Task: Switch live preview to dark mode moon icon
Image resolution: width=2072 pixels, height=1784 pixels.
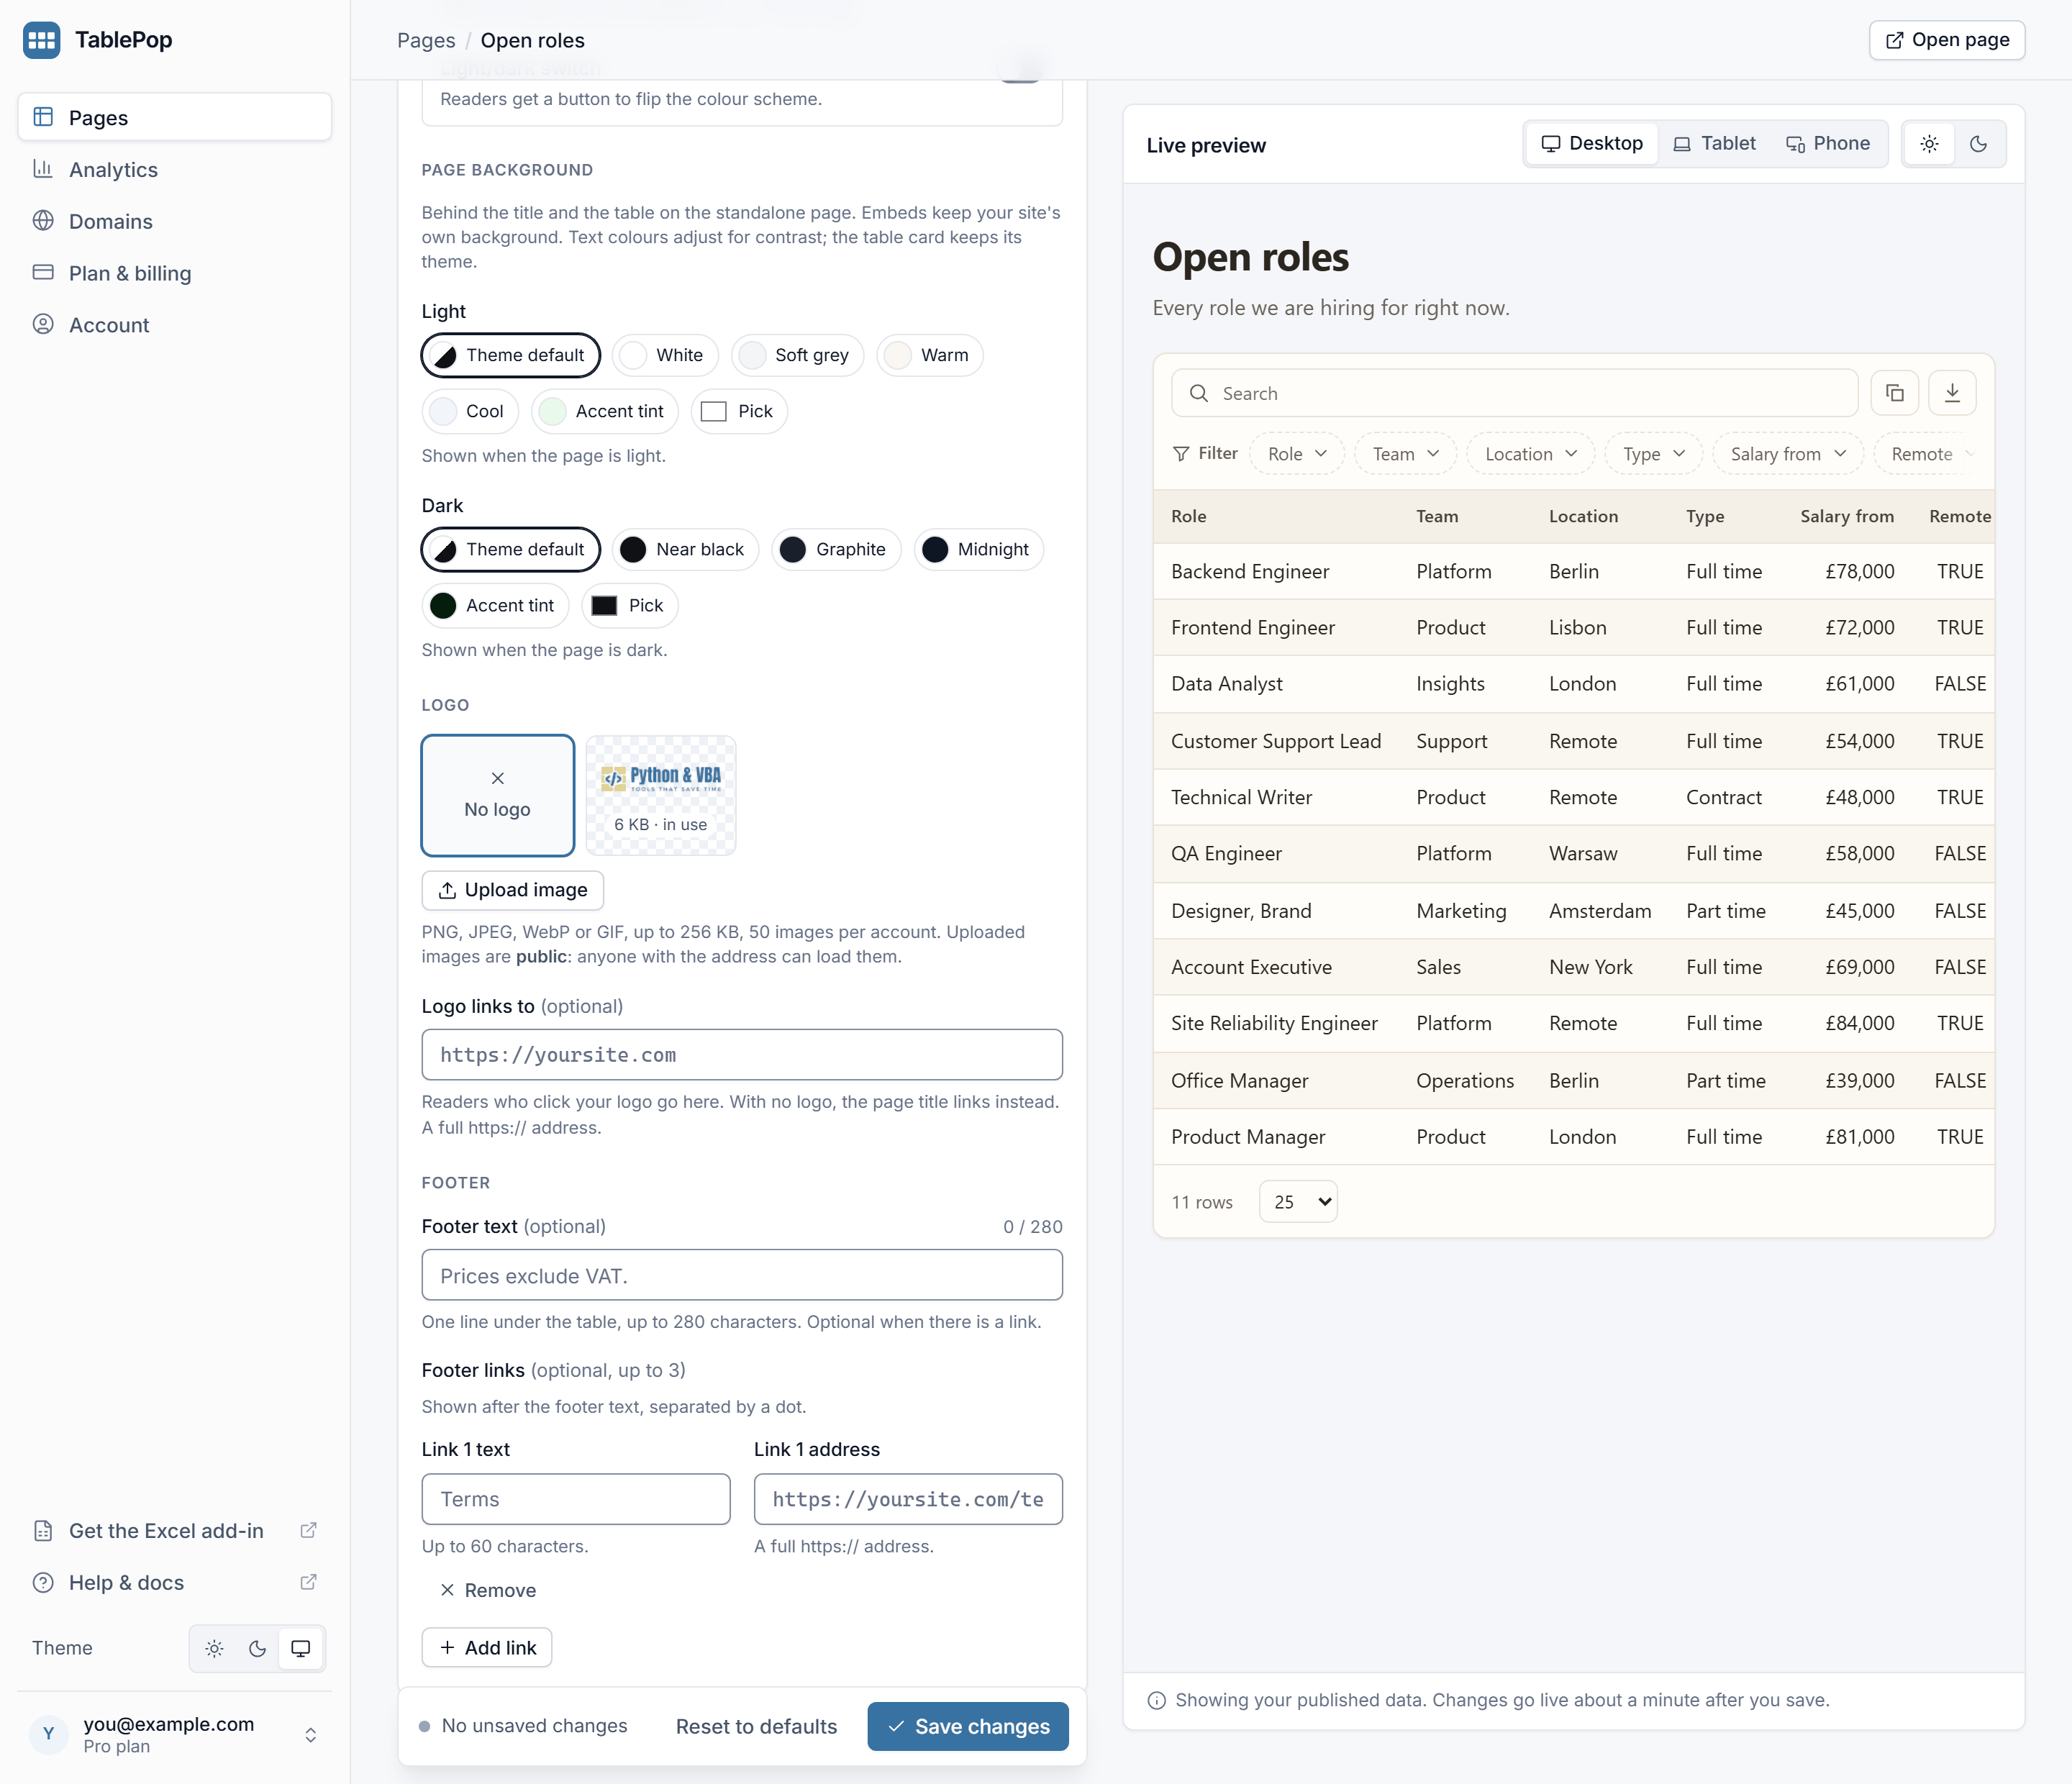Action: (1978, 144)
